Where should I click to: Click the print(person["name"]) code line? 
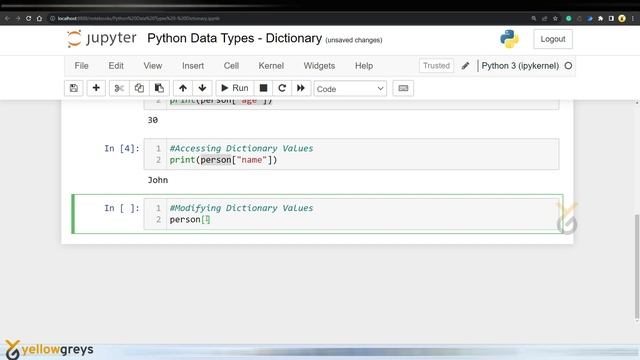pyautogui.click(x=223, y=160)
